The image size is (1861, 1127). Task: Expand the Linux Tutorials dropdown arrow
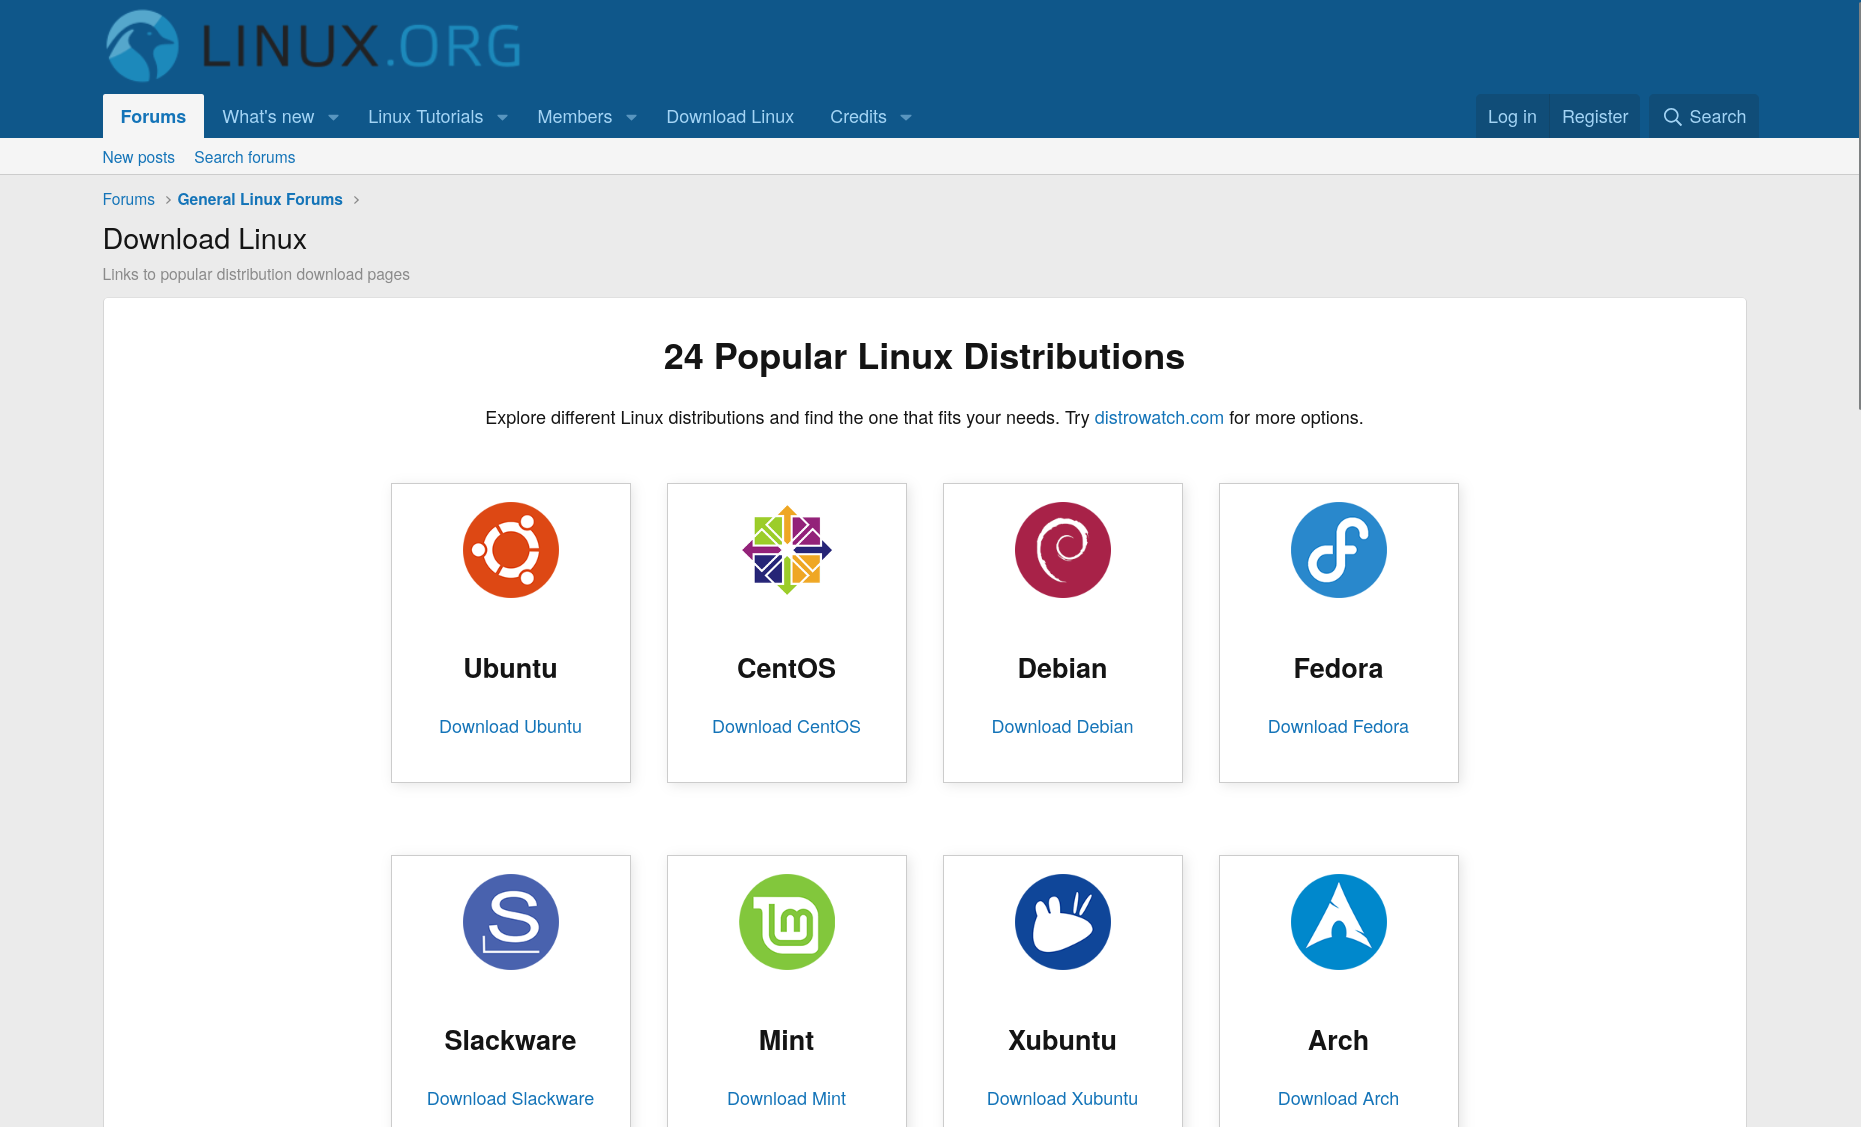click(503, 118)
